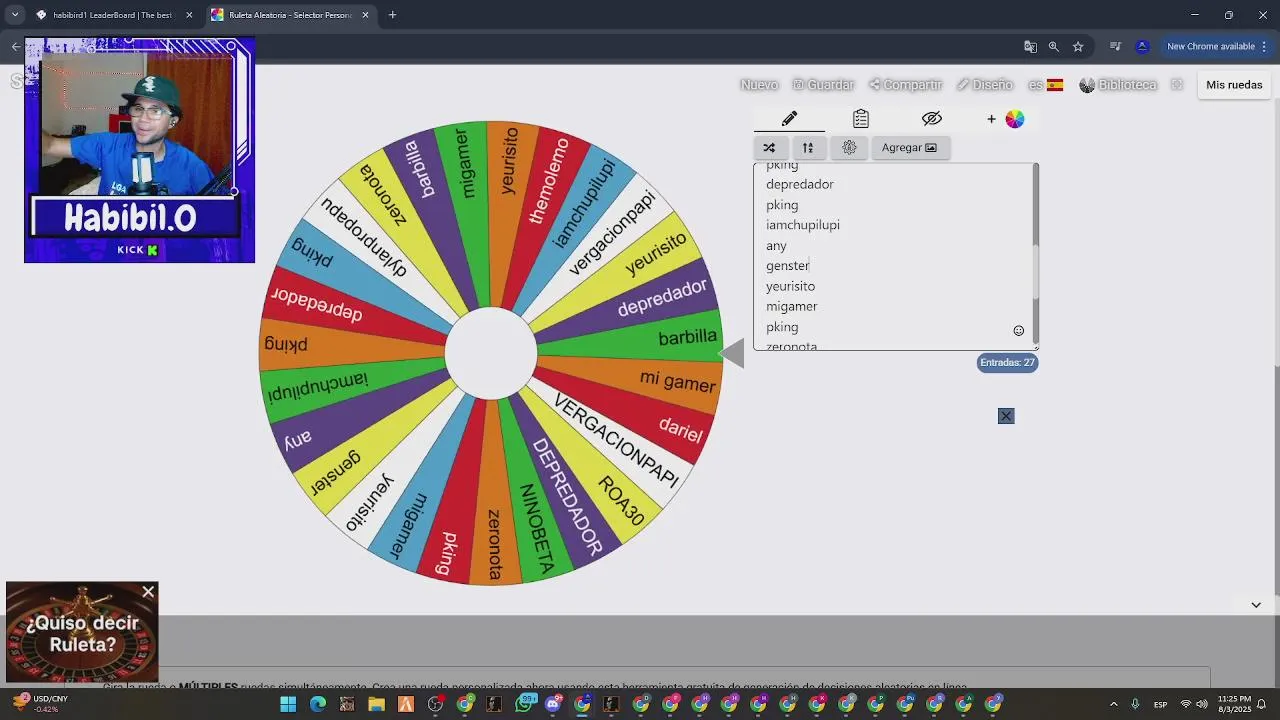Launch Microsoft Edge from the taskbar
The image size is (1280, 720).
coord(318,704)
